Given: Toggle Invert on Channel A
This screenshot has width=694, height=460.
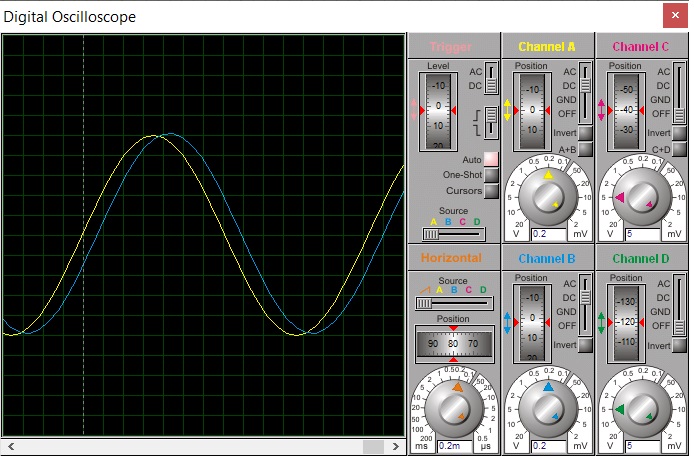Looking at the screenshot, I should 585,133.
